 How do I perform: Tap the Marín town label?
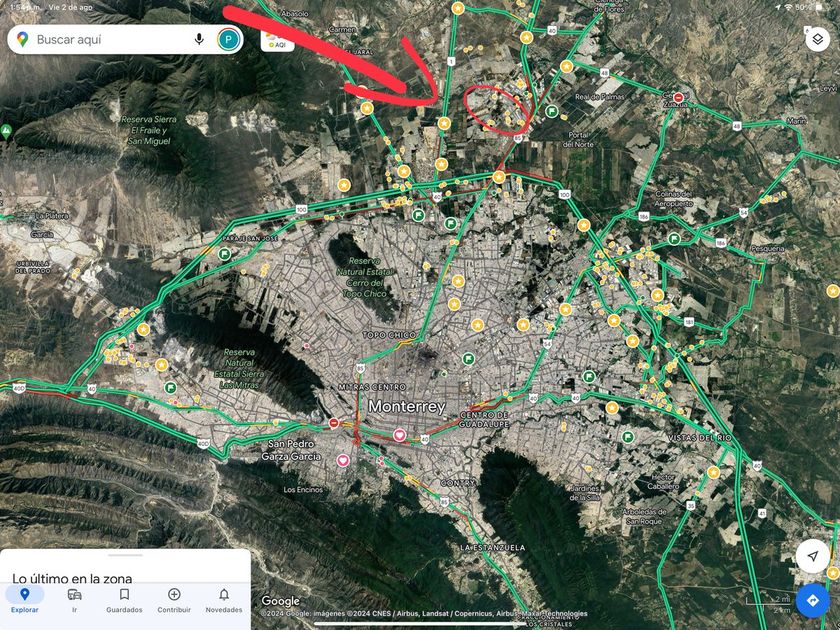(797, 121)
